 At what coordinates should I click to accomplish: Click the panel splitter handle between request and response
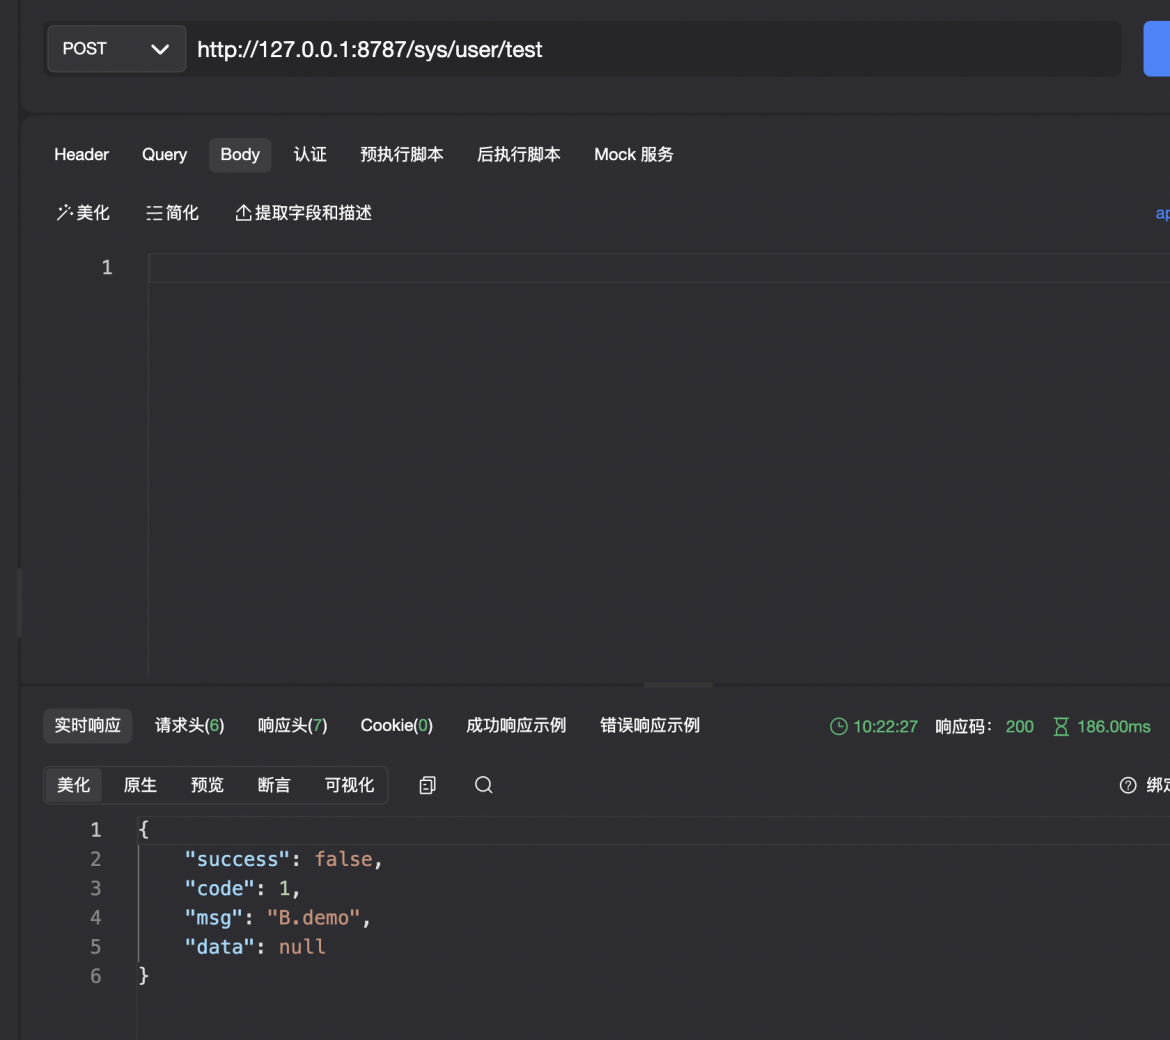(x=678, y=684)
